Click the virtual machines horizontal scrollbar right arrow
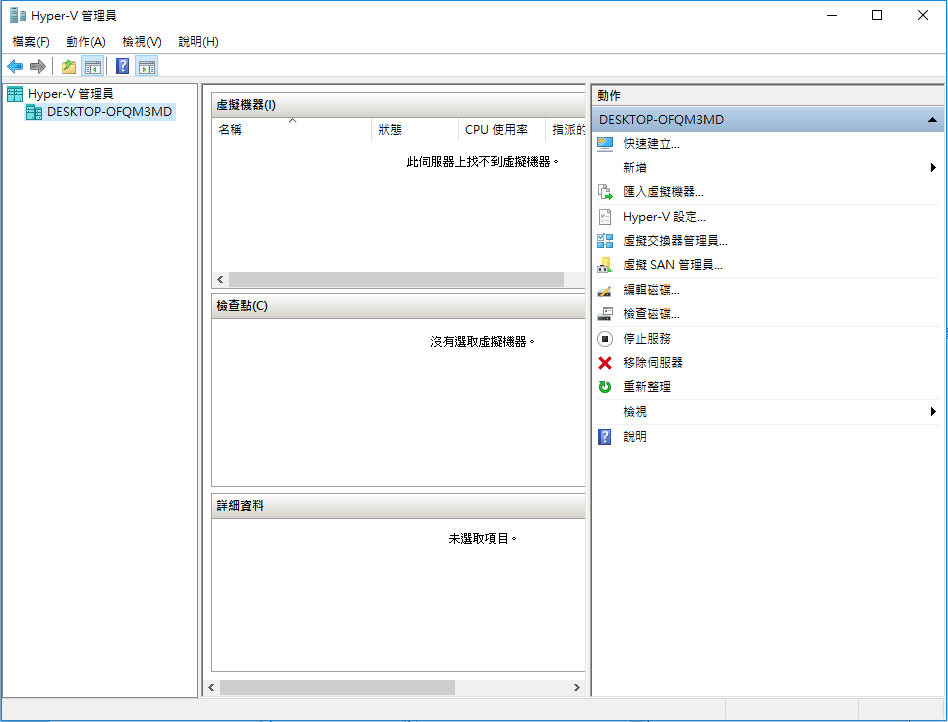This screenshot has height=722, width=948. click(576, 280)
